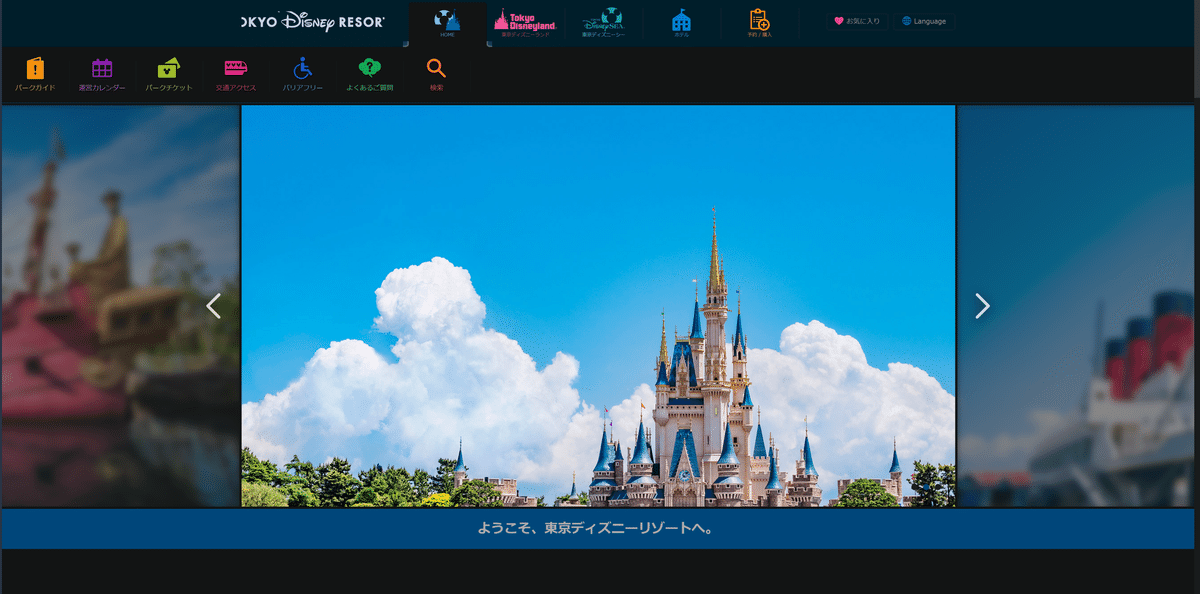Open the FAQ (よくあるご質問) icon
Image resolution: width=1200 pixels, height=594 pixels.
(x=370, y=75)
